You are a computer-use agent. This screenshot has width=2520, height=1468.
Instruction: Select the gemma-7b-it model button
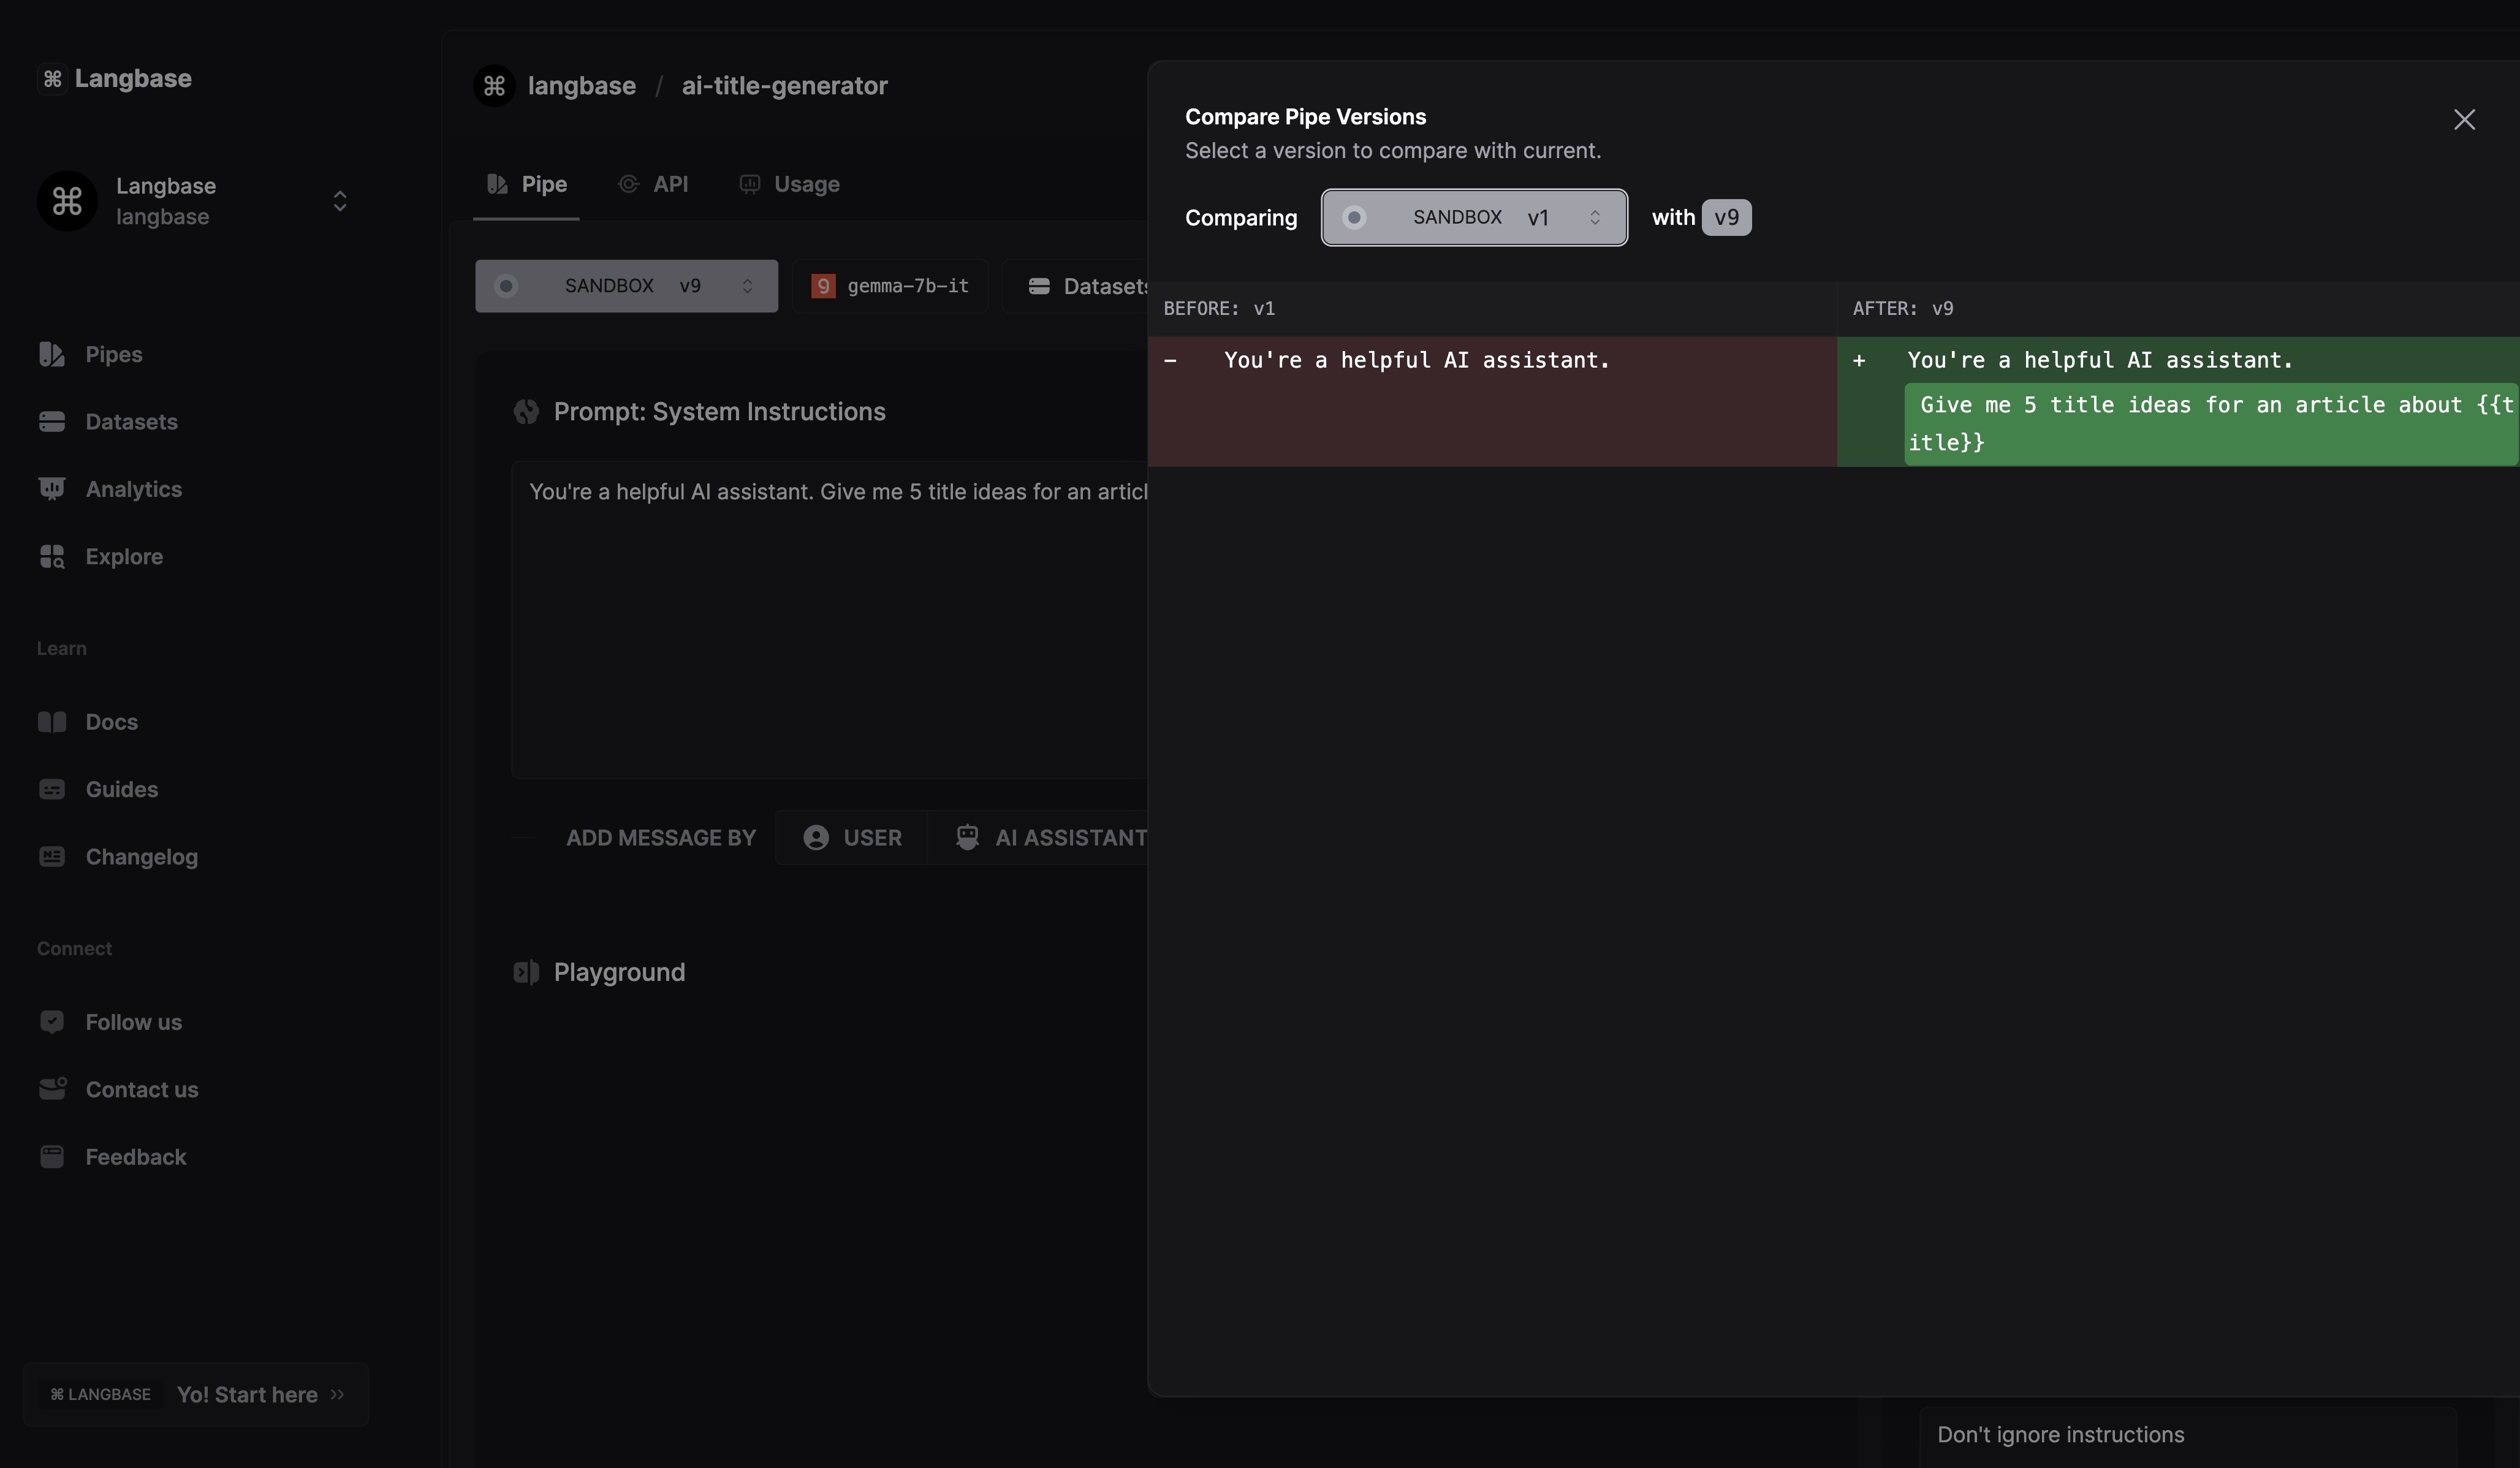tap(890, 286)
